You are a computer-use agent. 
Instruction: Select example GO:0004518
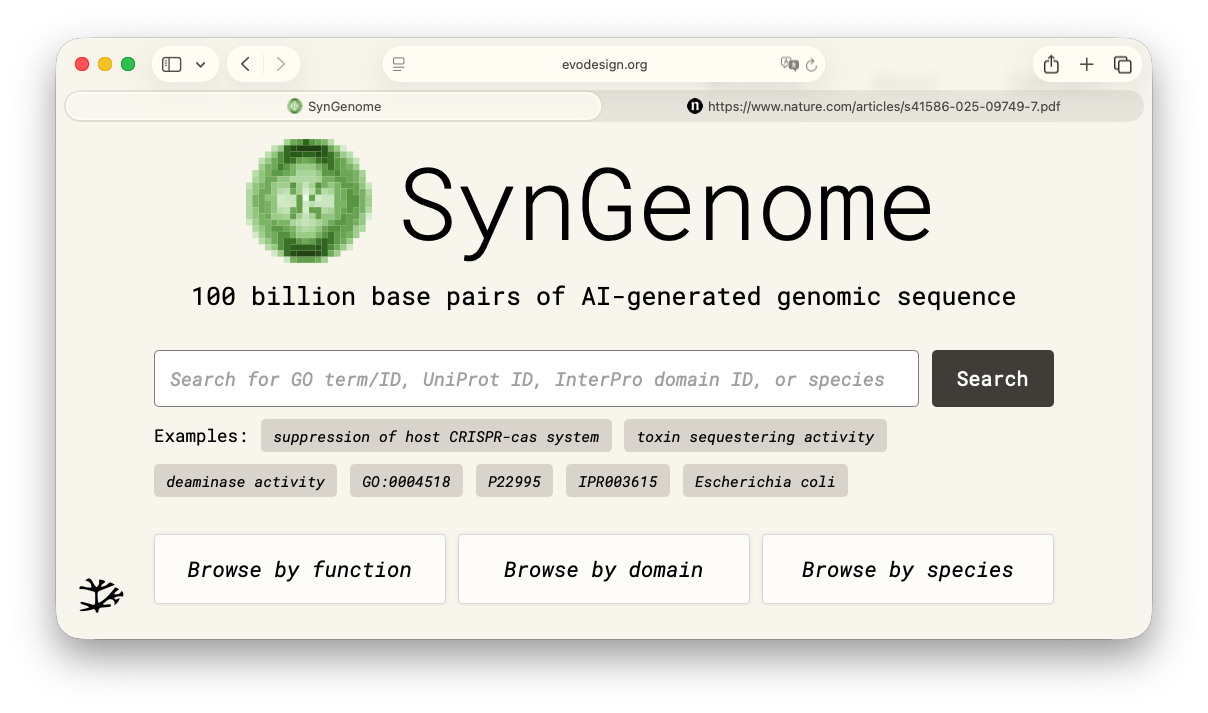point(406,481)
